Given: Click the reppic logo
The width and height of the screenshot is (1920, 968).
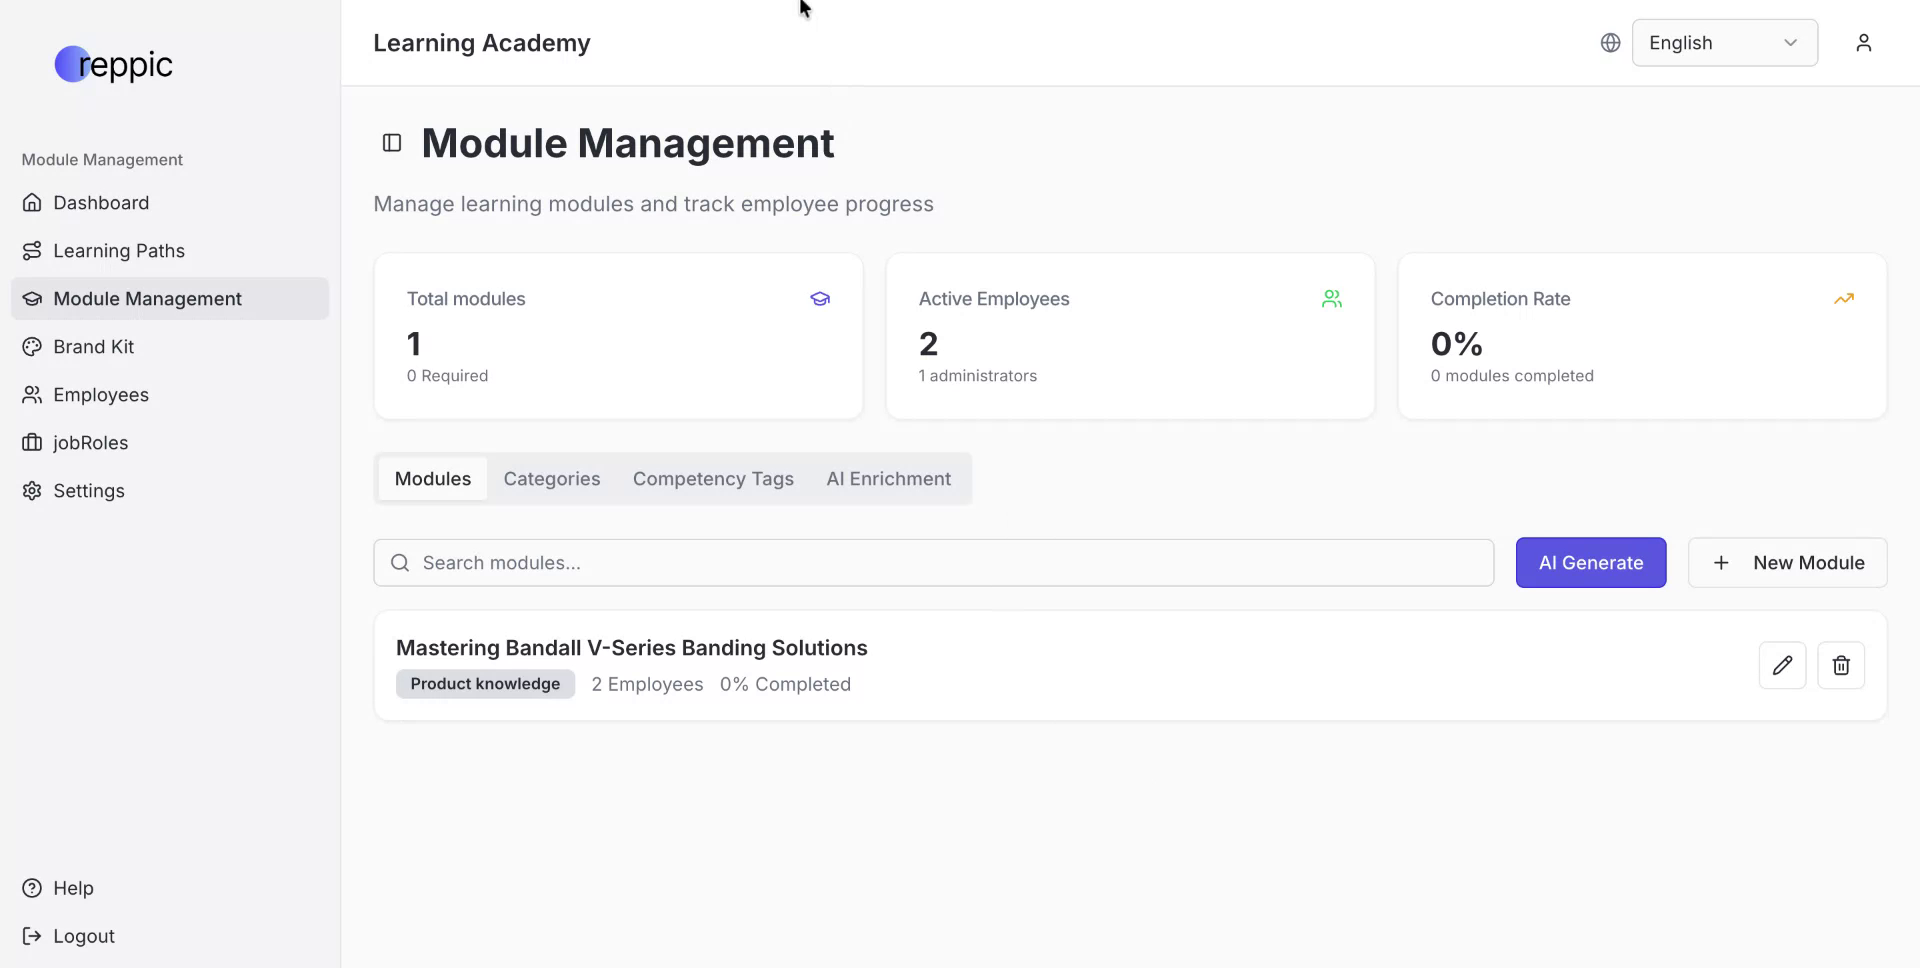Looking at the screenshot, I should (x=113, y=65).
